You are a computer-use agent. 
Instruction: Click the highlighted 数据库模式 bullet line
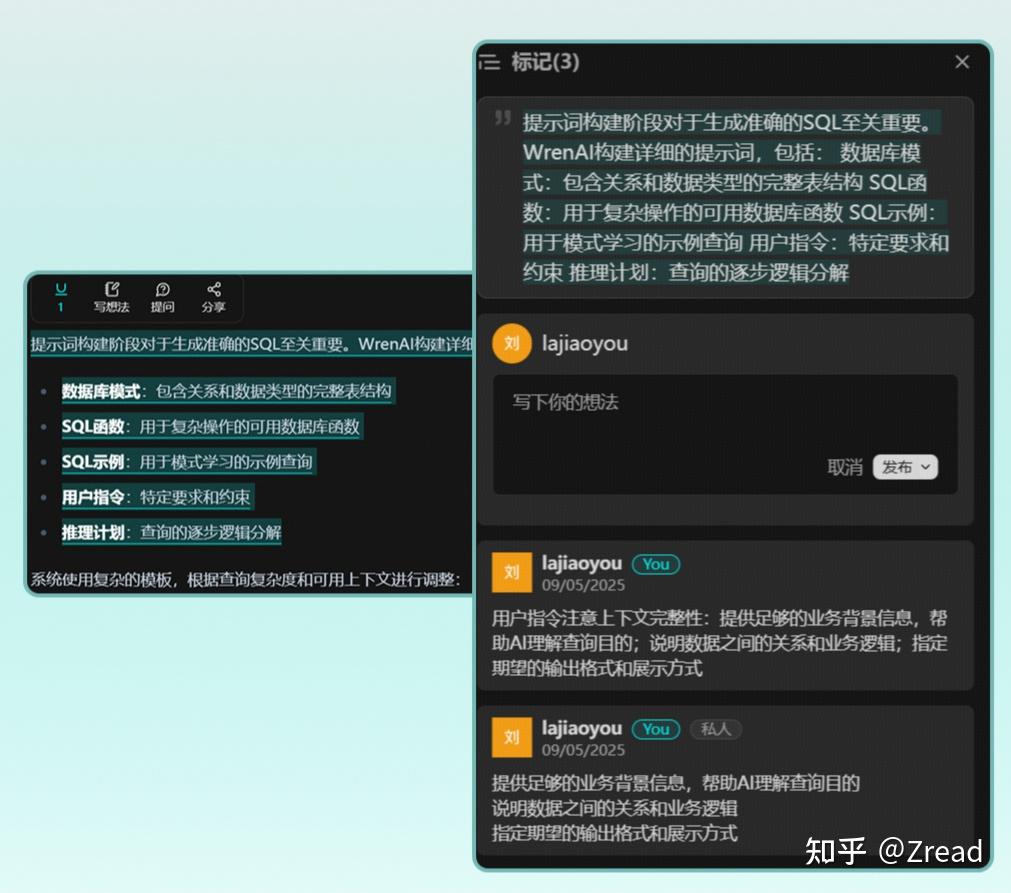[228, 391]
